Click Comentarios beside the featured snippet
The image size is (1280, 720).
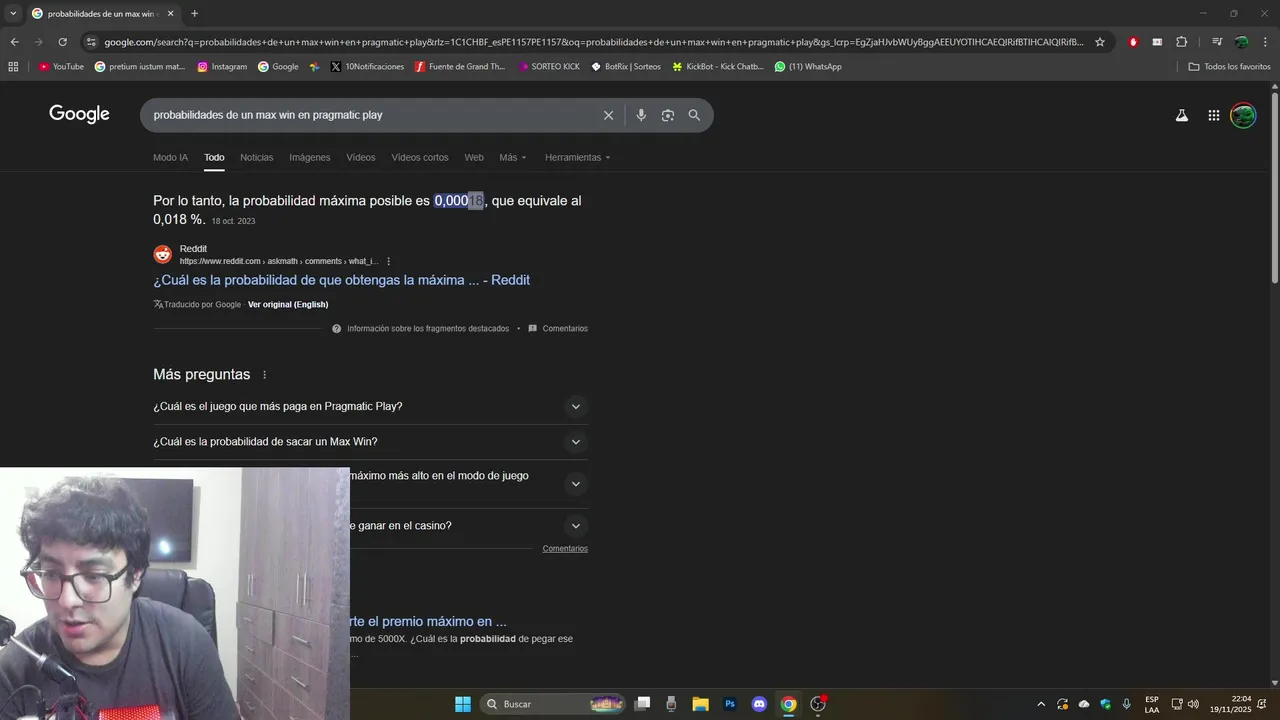click(558, 329)
